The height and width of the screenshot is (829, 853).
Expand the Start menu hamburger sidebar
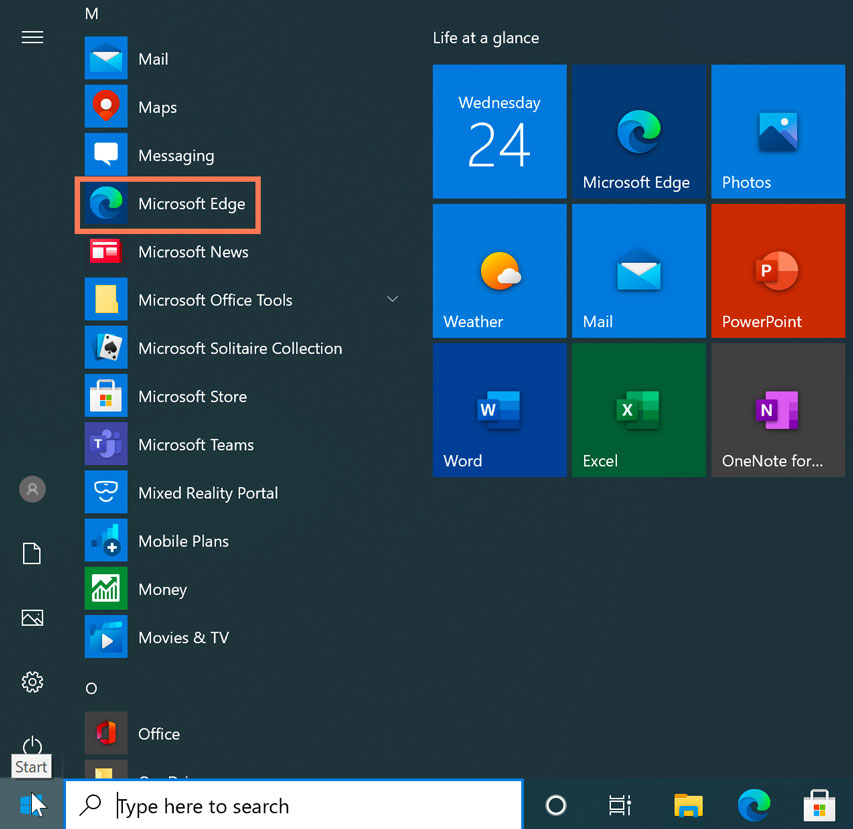31,37
